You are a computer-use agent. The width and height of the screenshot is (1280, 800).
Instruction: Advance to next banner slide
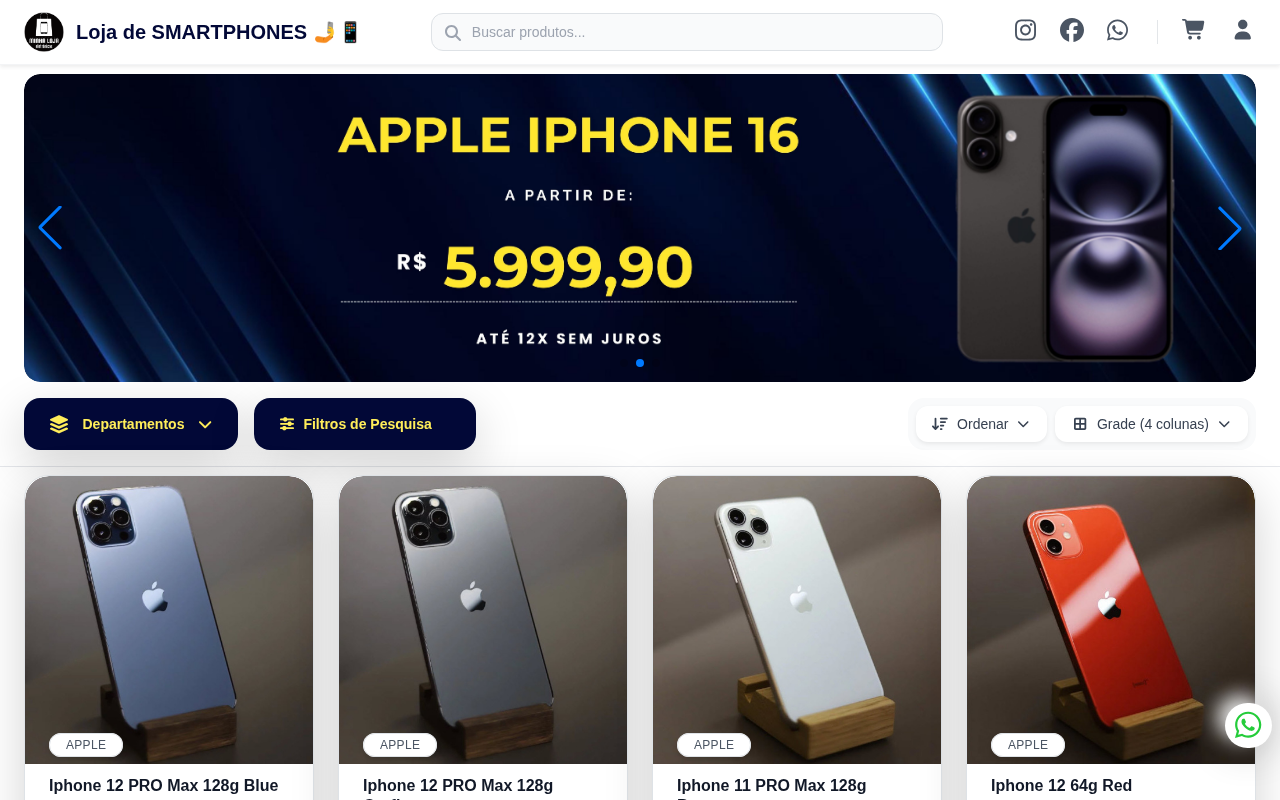point(1230,228)
